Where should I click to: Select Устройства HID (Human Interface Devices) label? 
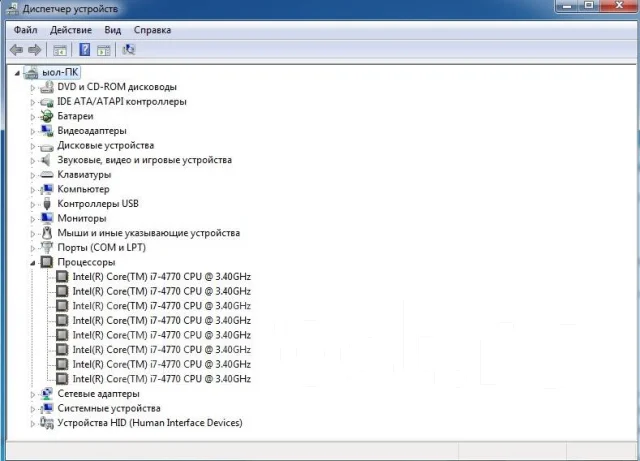click(150, 423)
